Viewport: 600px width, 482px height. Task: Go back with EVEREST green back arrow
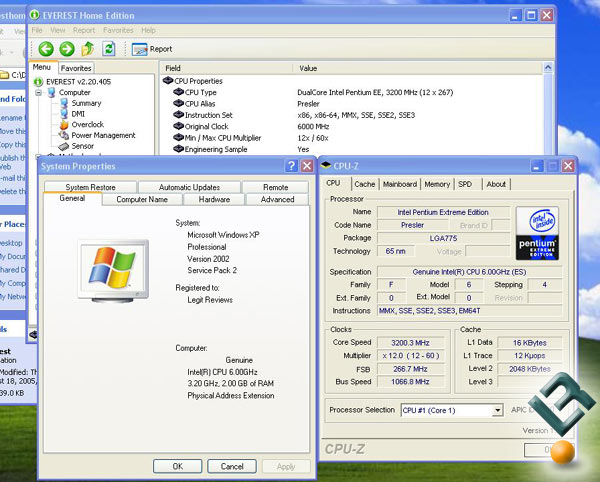tap(46, 49)
